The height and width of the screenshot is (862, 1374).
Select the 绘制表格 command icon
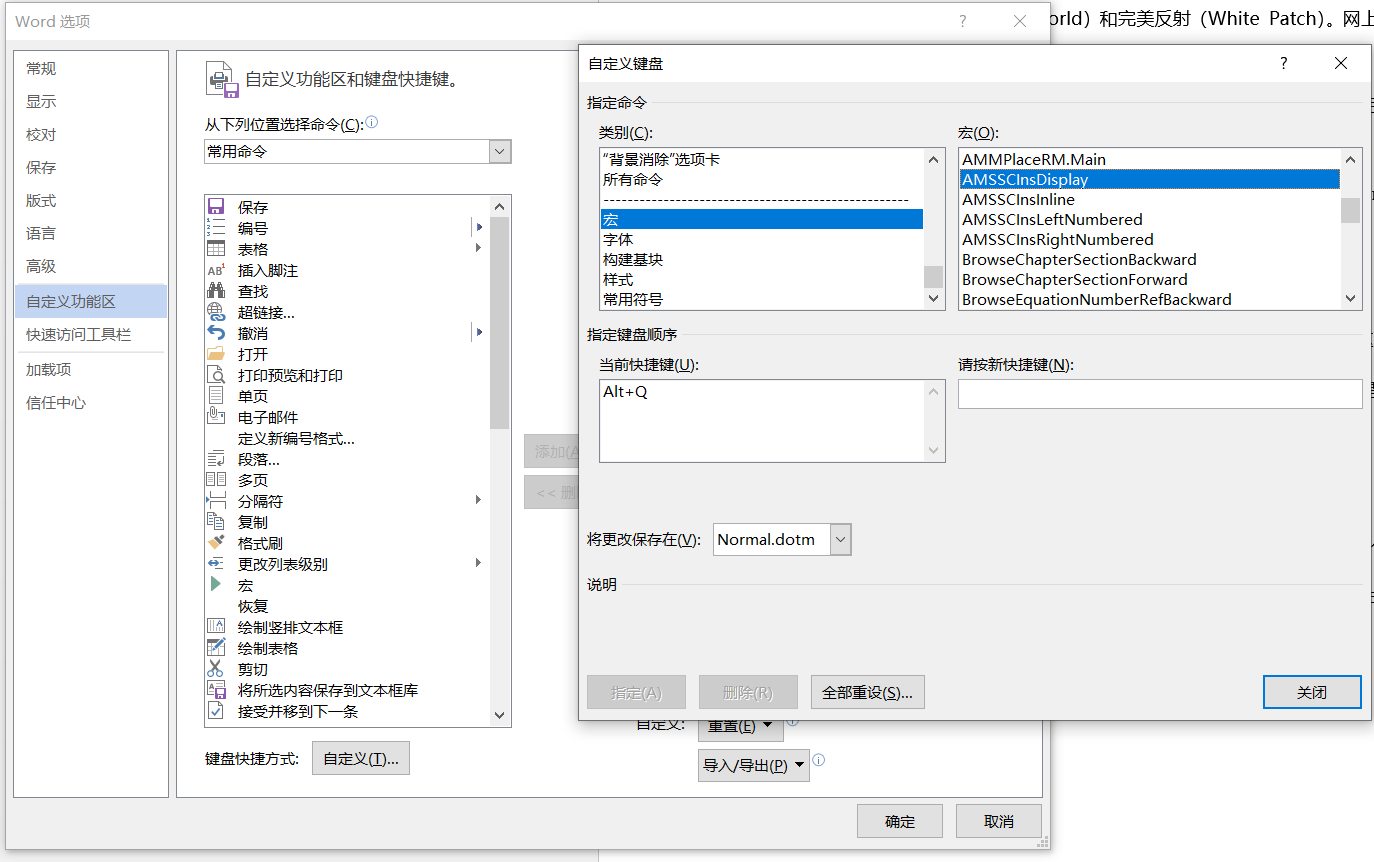216,647
